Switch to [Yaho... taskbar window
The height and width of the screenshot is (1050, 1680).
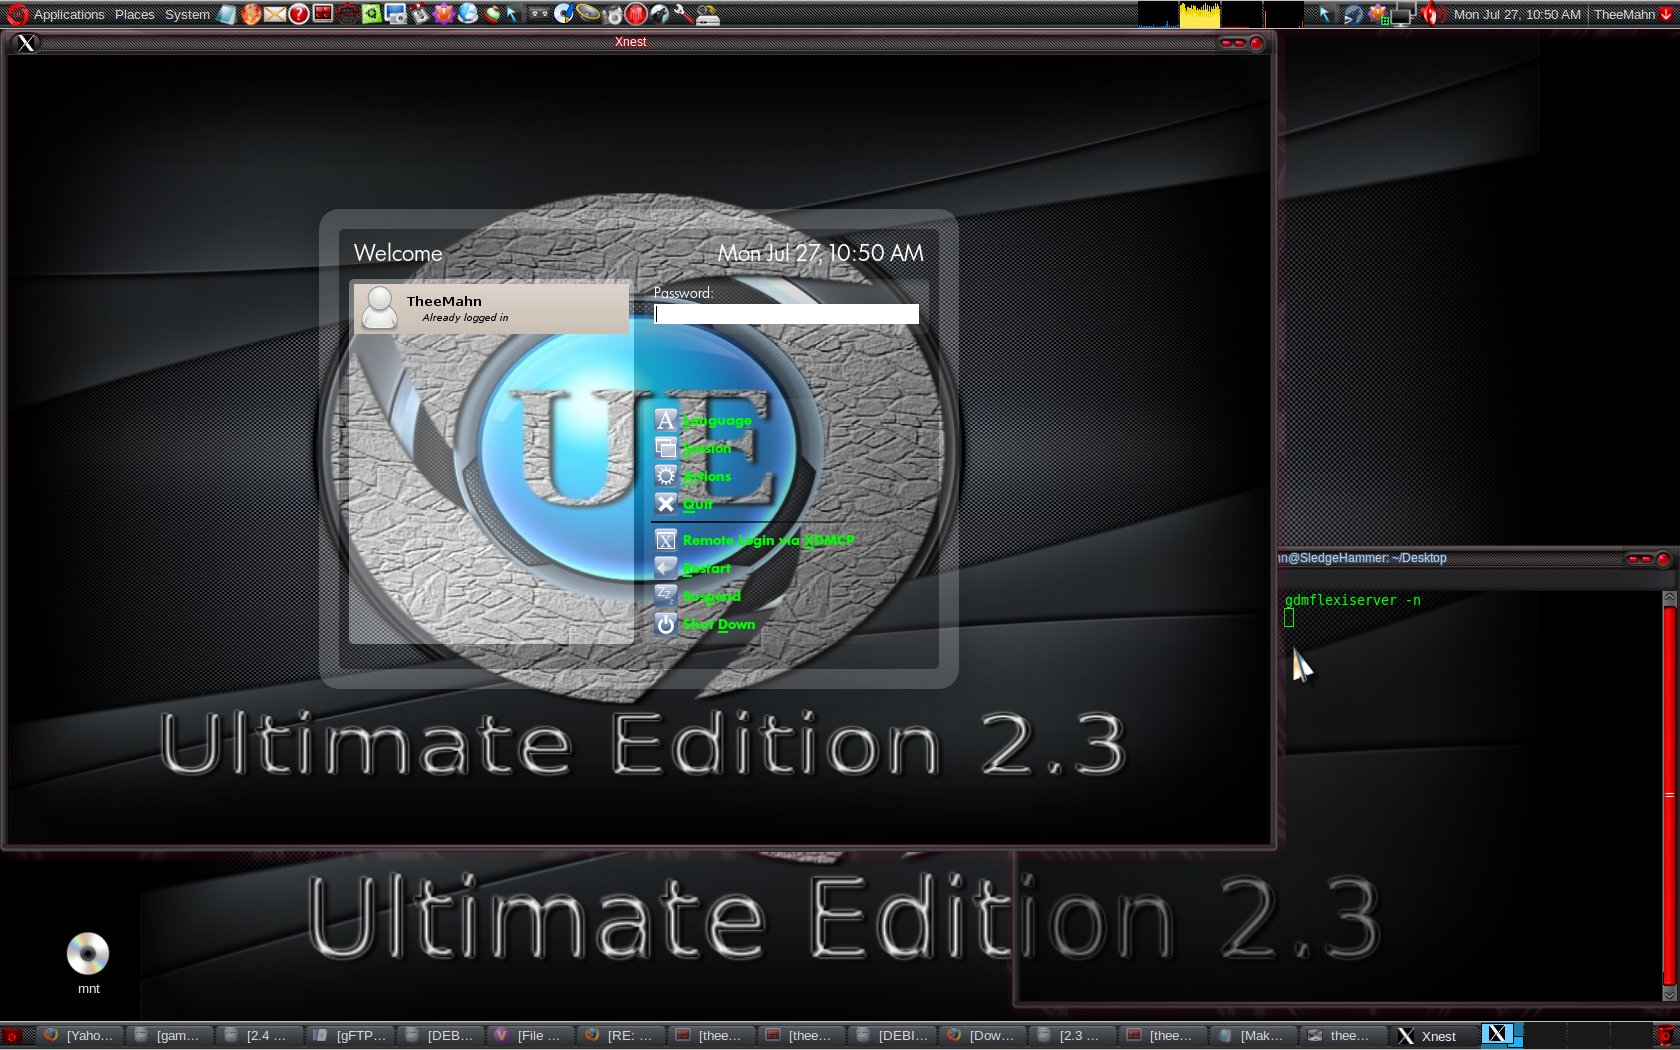tap(79, 1036)
